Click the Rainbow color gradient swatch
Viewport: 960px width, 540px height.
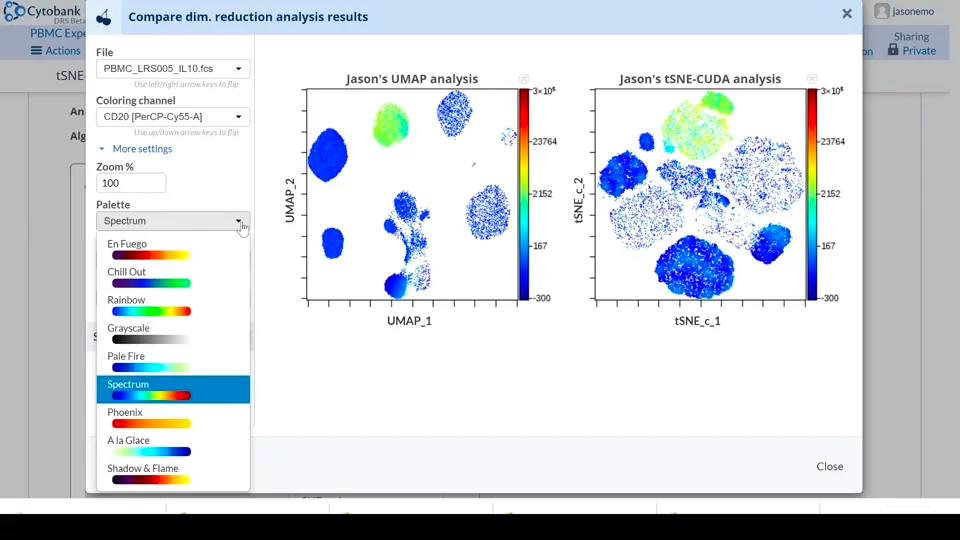(151, 312)
